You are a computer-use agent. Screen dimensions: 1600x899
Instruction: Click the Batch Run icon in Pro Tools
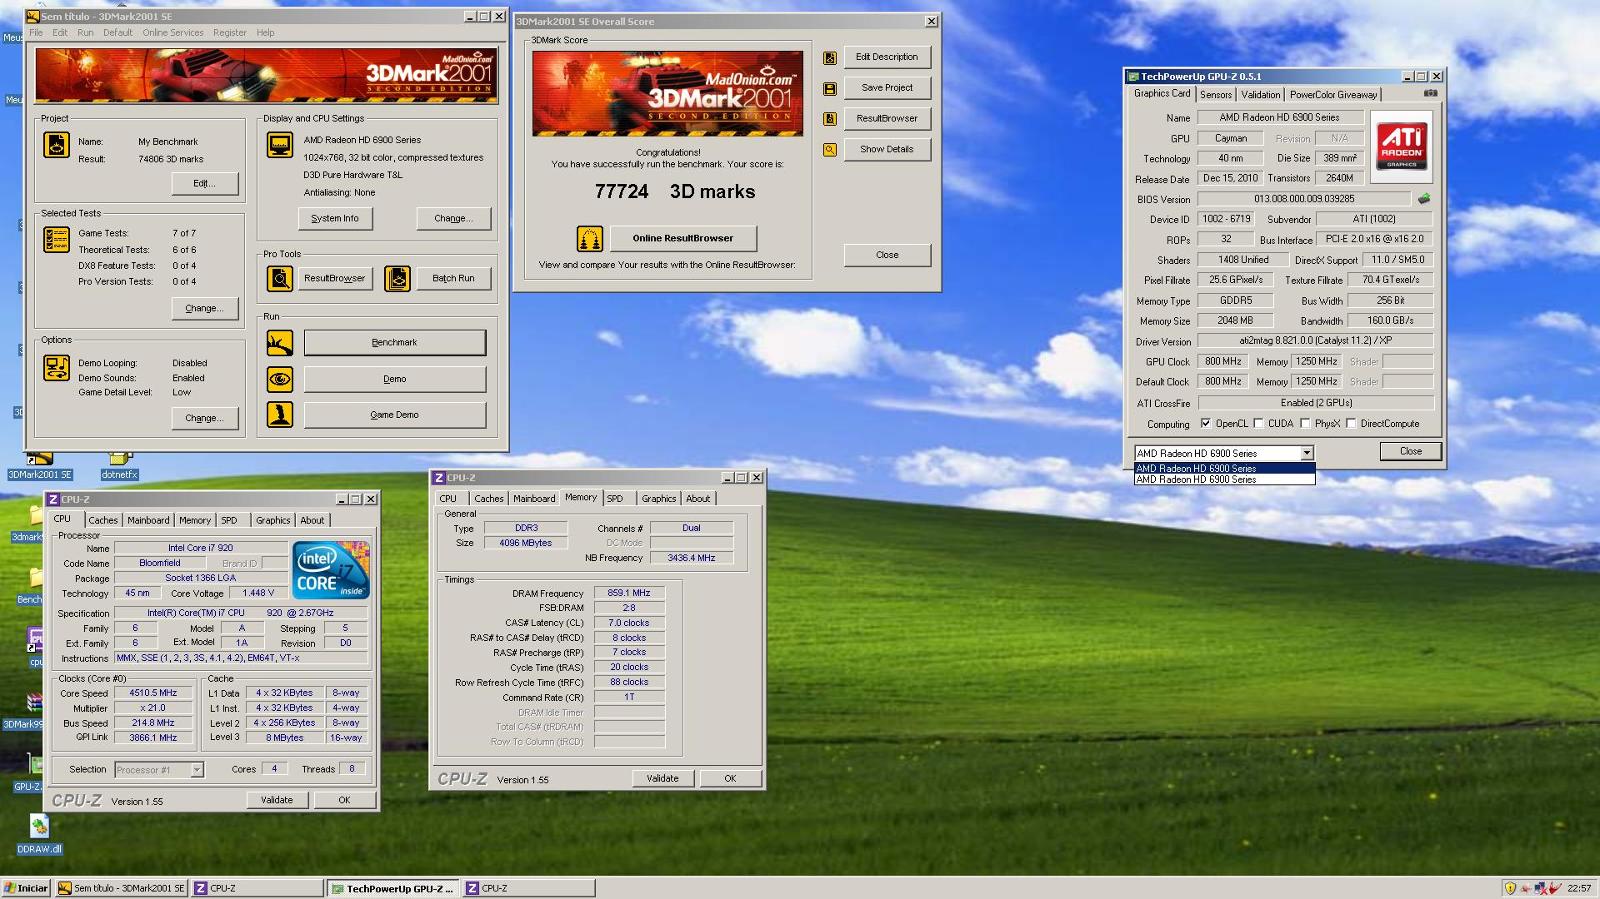point(397,278)
